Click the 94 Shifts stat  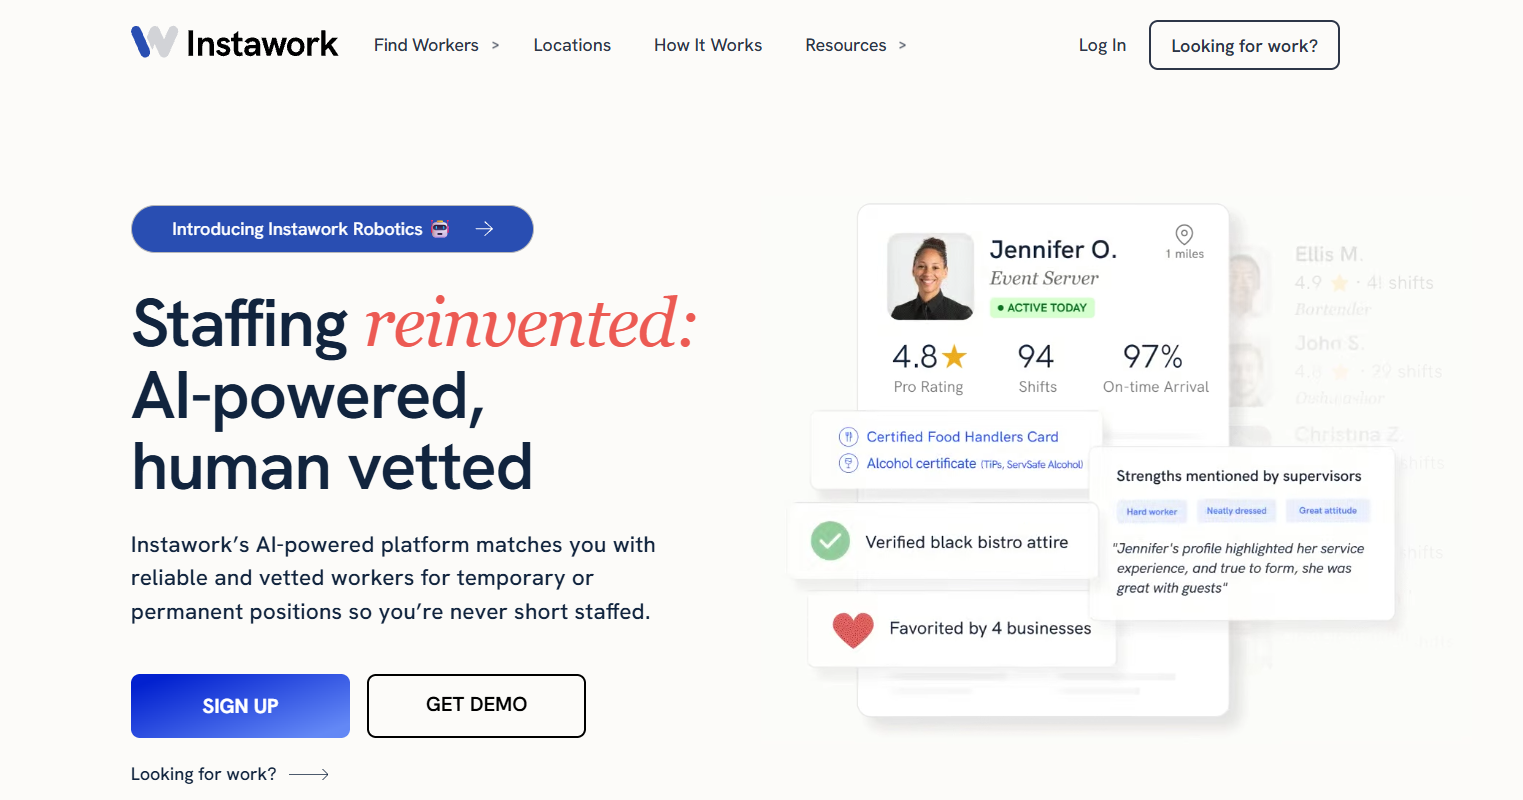(1037, 367)
